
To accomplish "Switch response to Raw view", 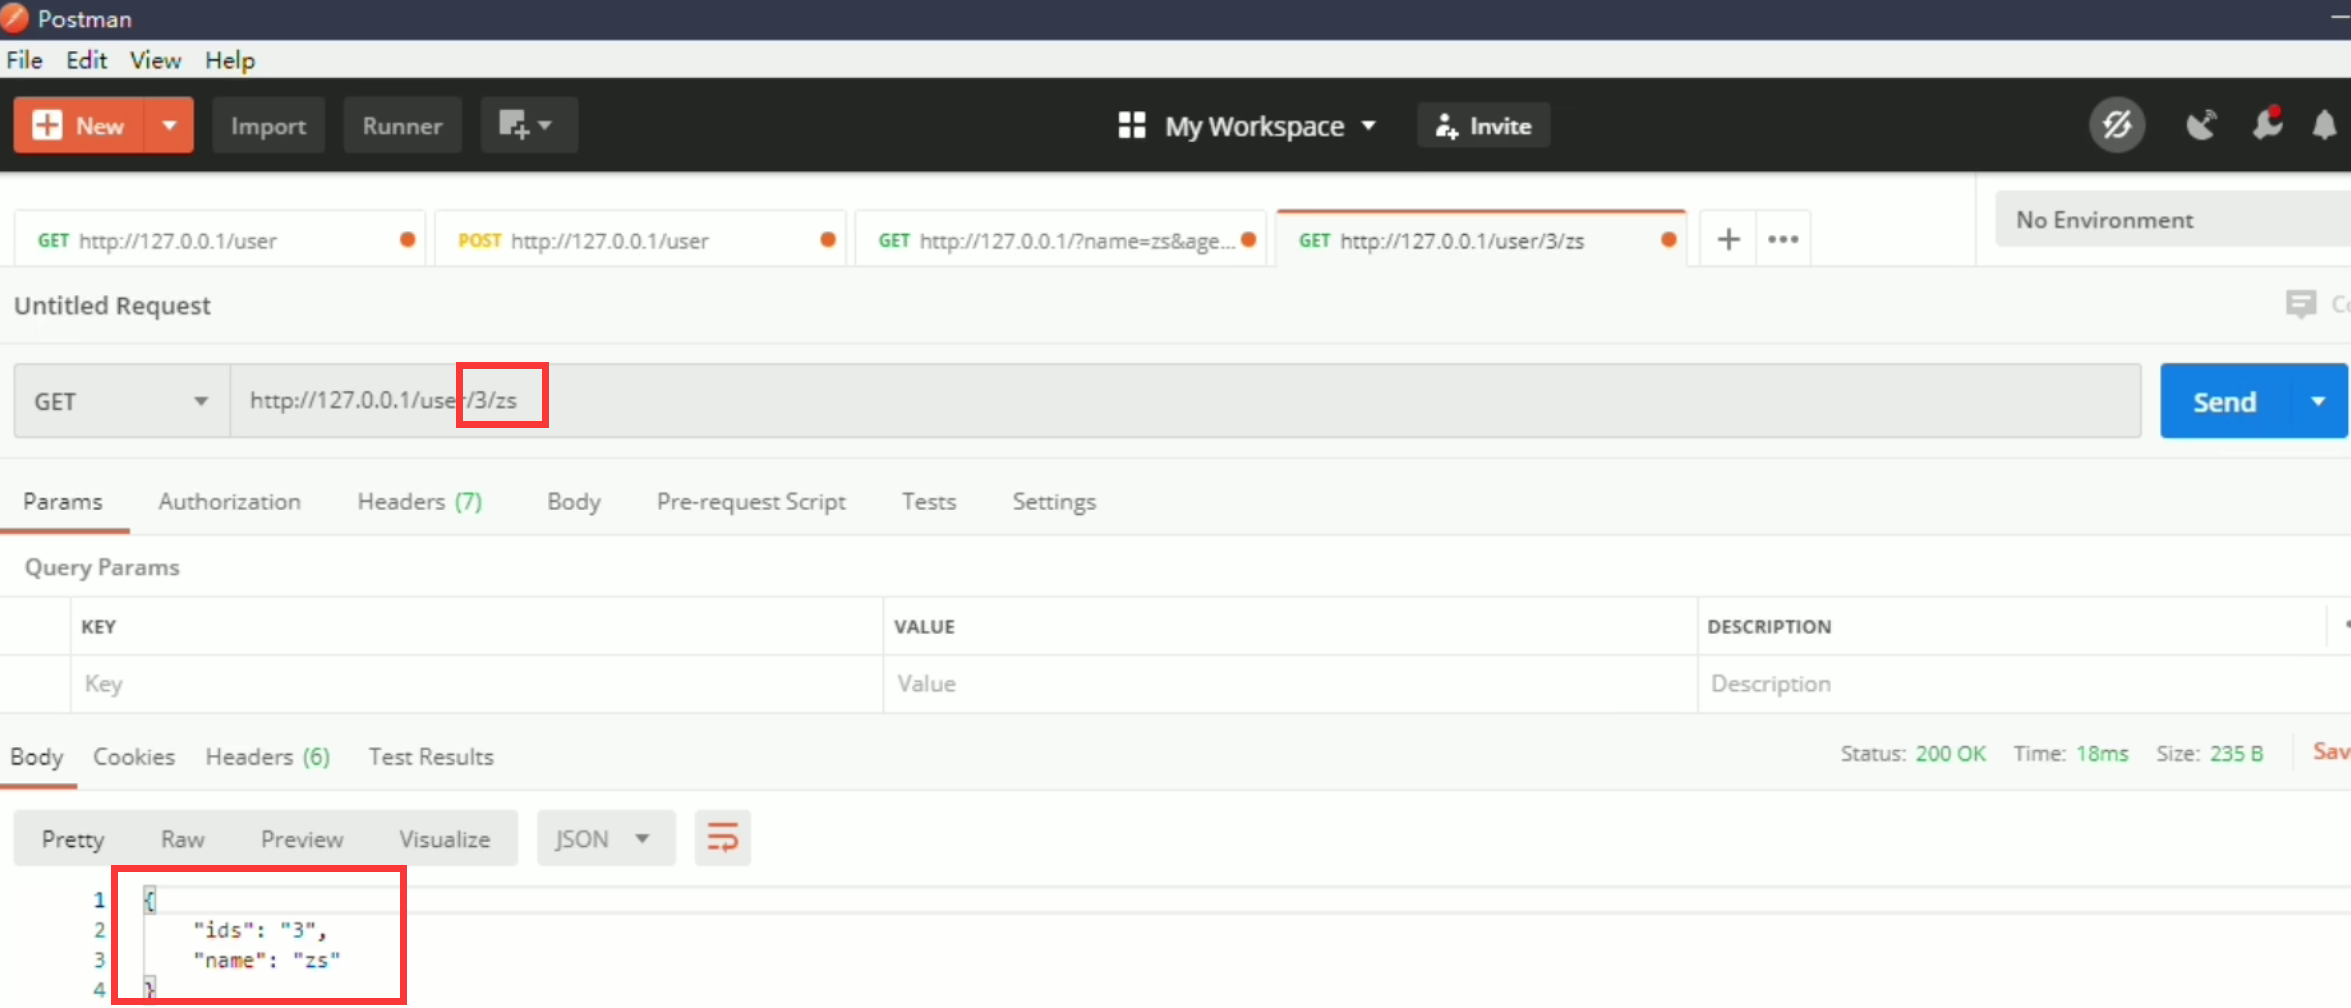I will tap(183, 838).
